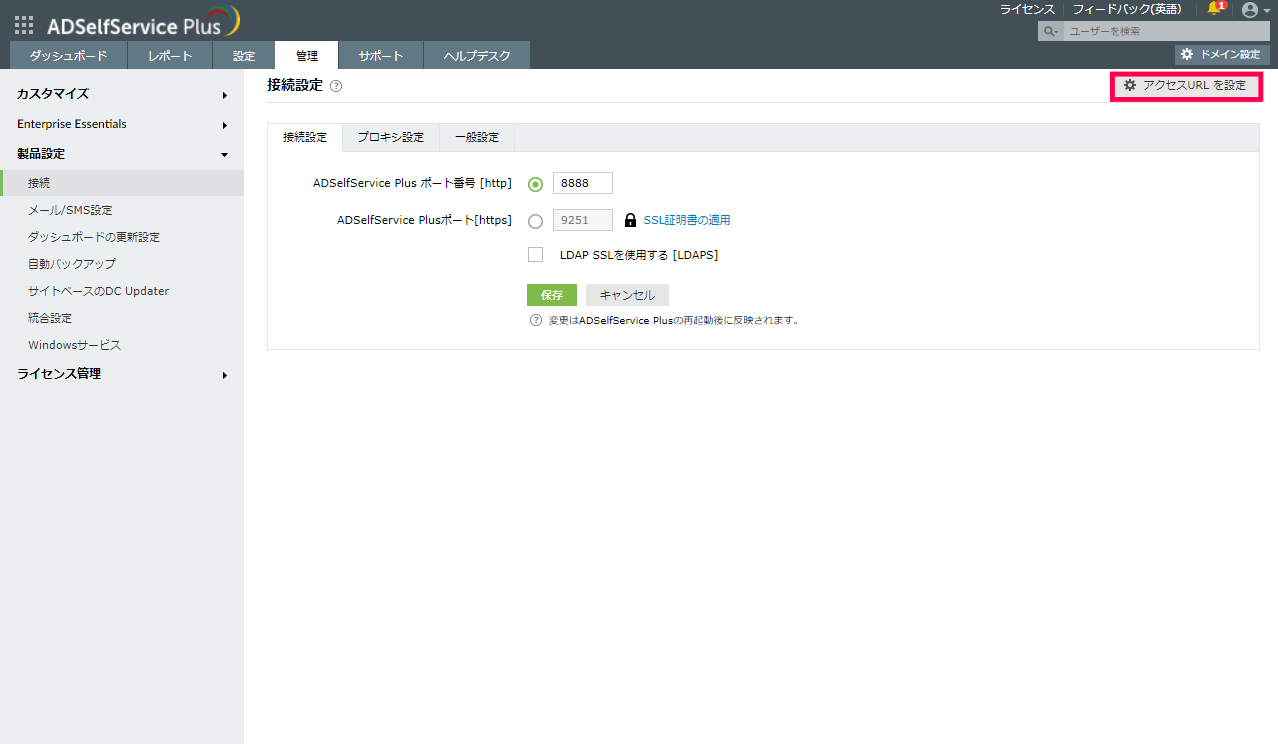1278x744 pixels.
Task: Click the search magnifier icon
Action: 1050,32
